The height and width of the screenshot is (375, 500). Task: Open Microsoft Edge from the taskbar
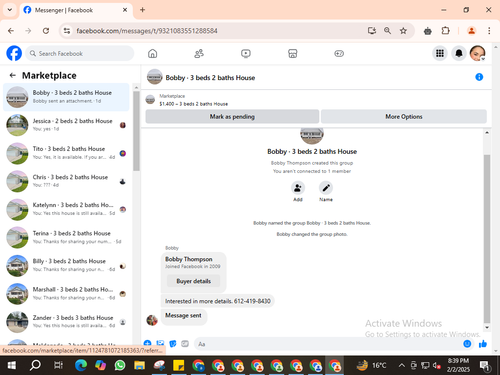point(81,366)
